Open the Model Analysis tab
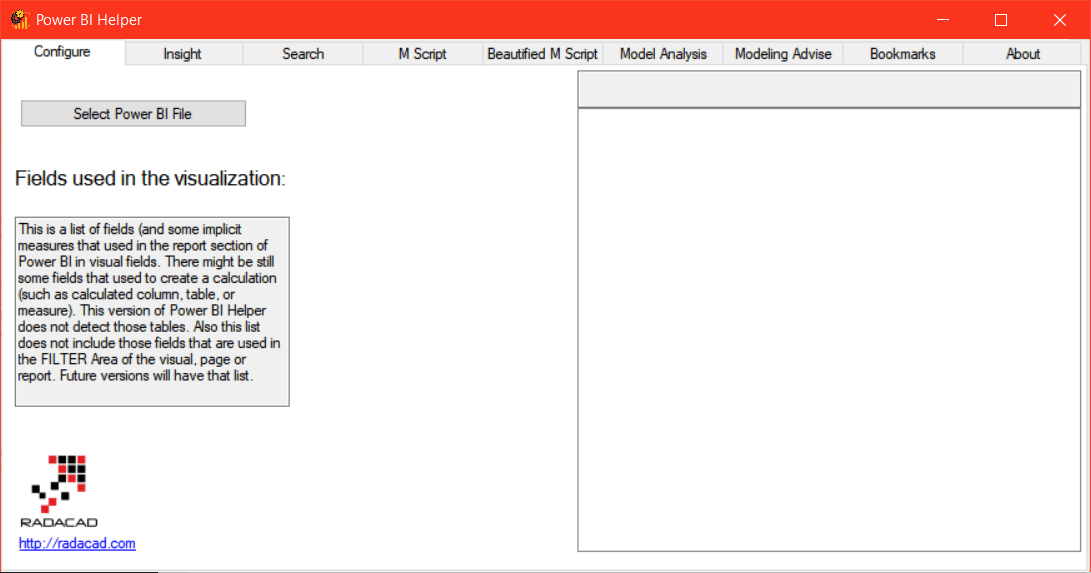Viewport: 1091px width, 573px height. click(663, 54)
